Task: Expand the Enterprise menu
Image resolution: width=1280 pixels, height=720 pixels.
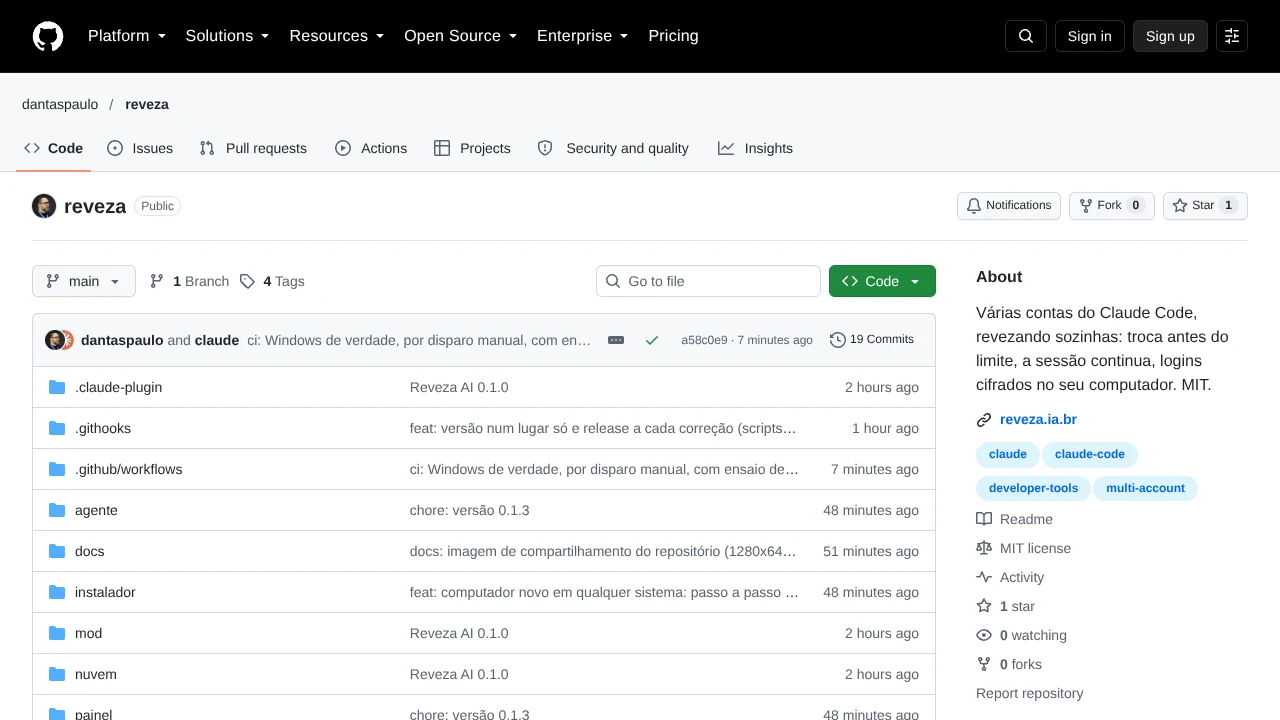Action: [583, 36]
